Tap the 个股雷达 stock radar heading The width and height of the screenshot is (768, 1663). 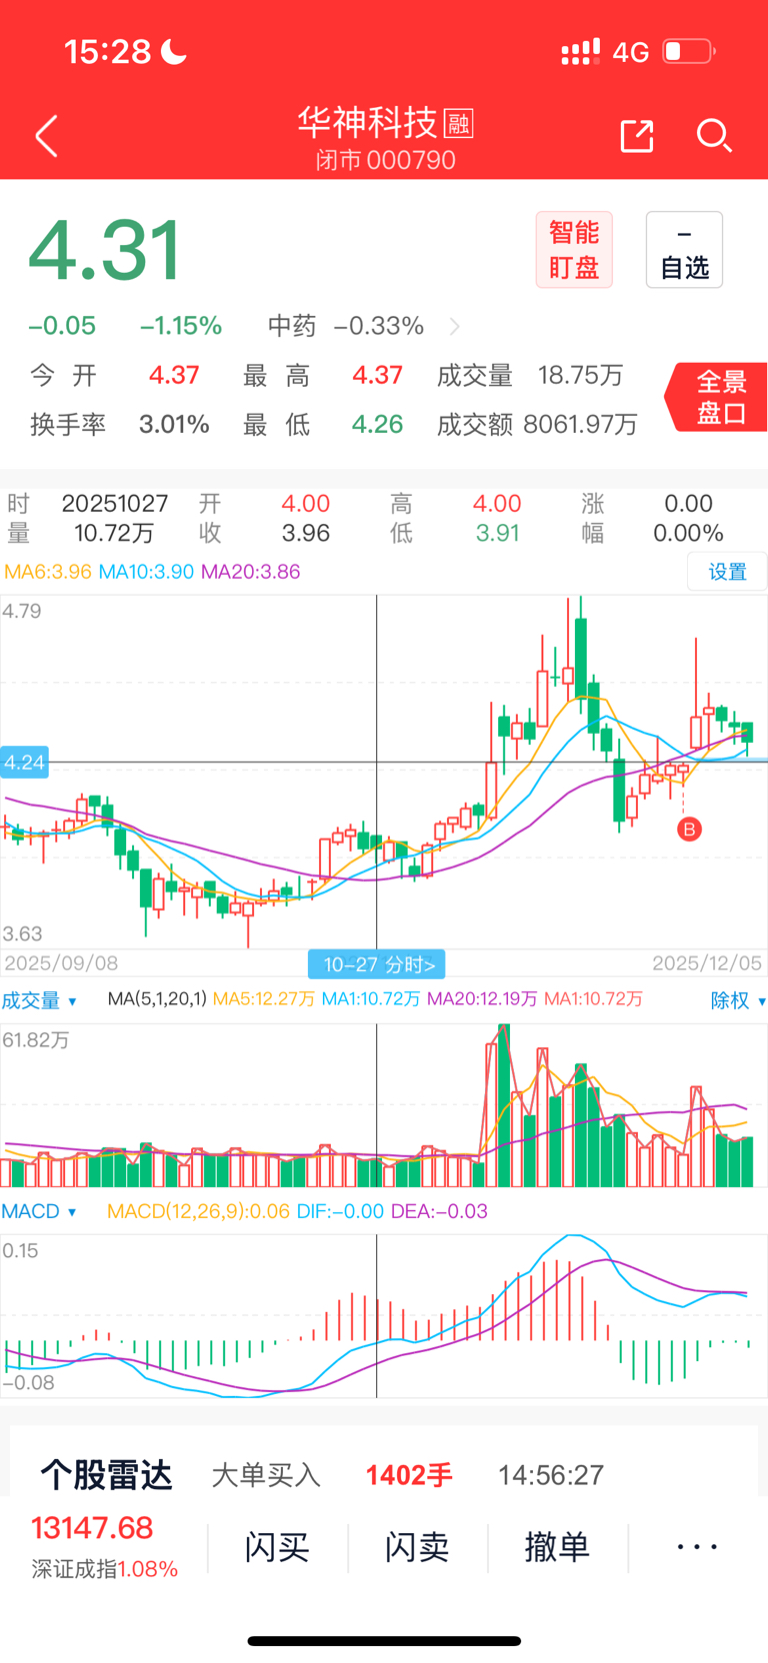pyautogui.click(x=107, y=1474)
